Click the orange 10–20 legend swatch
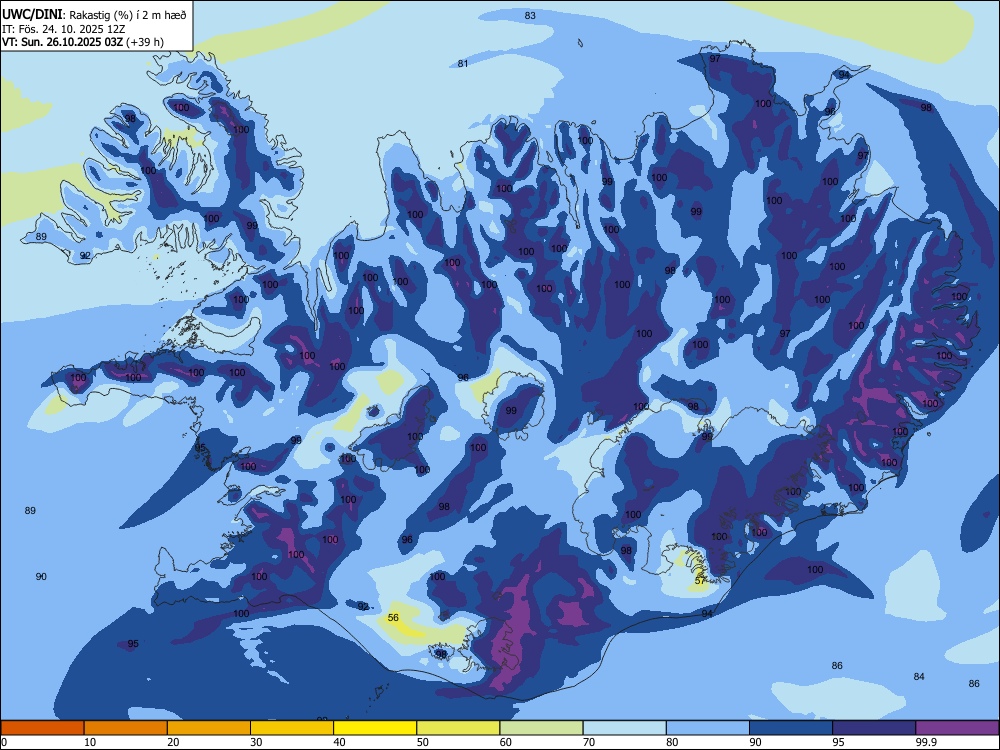 point(126,728)
